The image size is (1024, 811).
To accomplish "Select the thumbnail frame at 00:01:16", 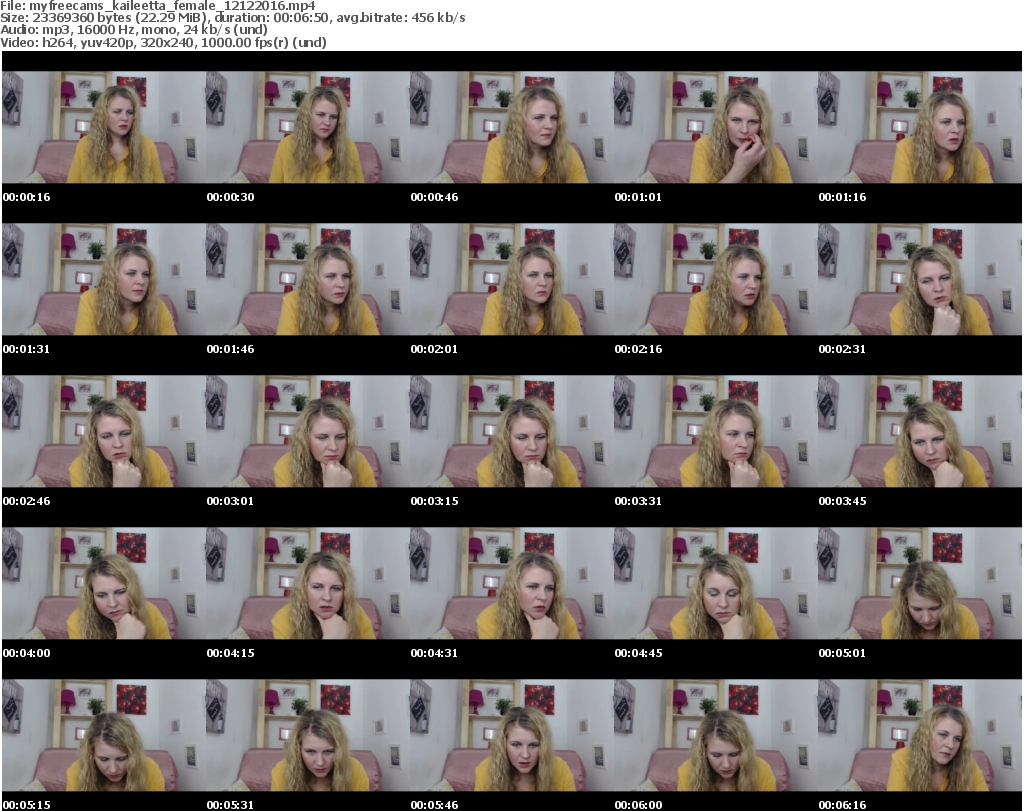I will point(920,127).
